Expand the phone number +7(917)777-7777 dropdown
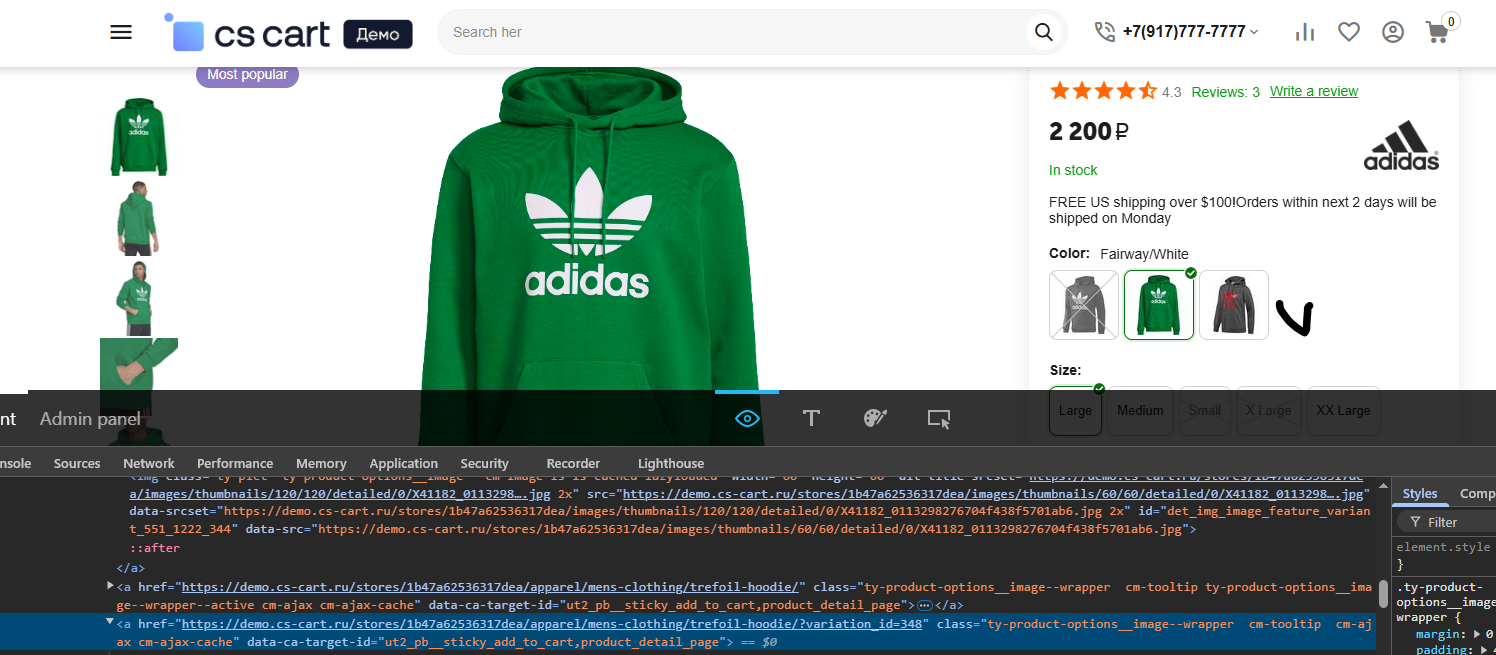The image size is (1496, 655). 1190,32
